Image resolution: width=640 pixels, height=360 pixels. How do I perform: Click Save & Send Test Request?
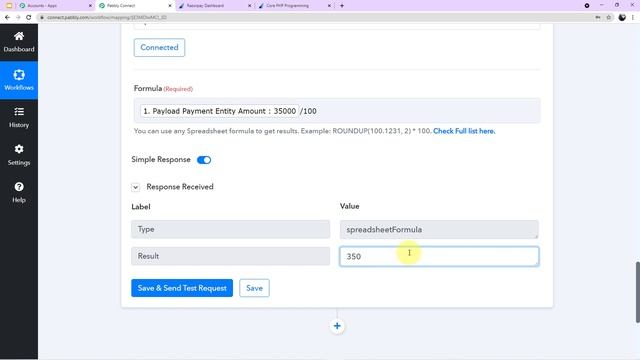pos(182,288)
